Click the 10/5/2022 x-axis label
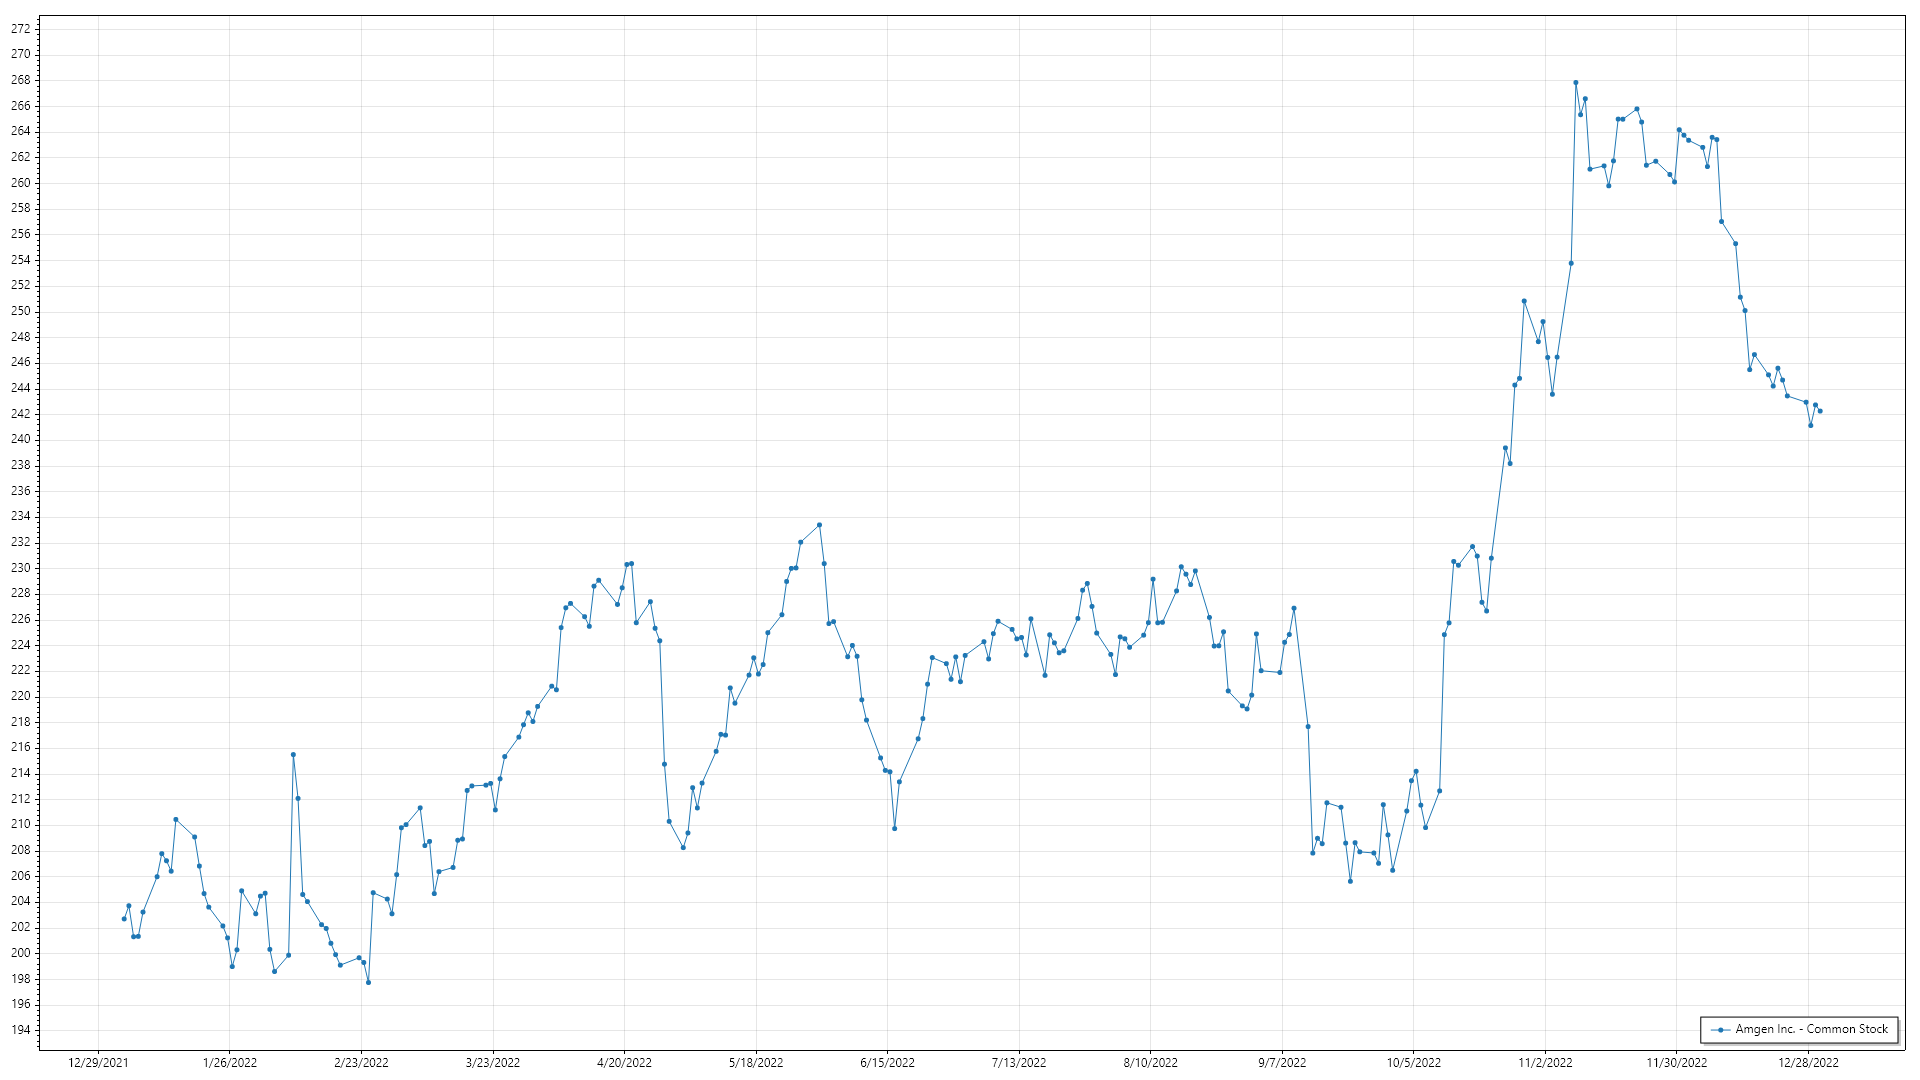 click(1413, 1062)
